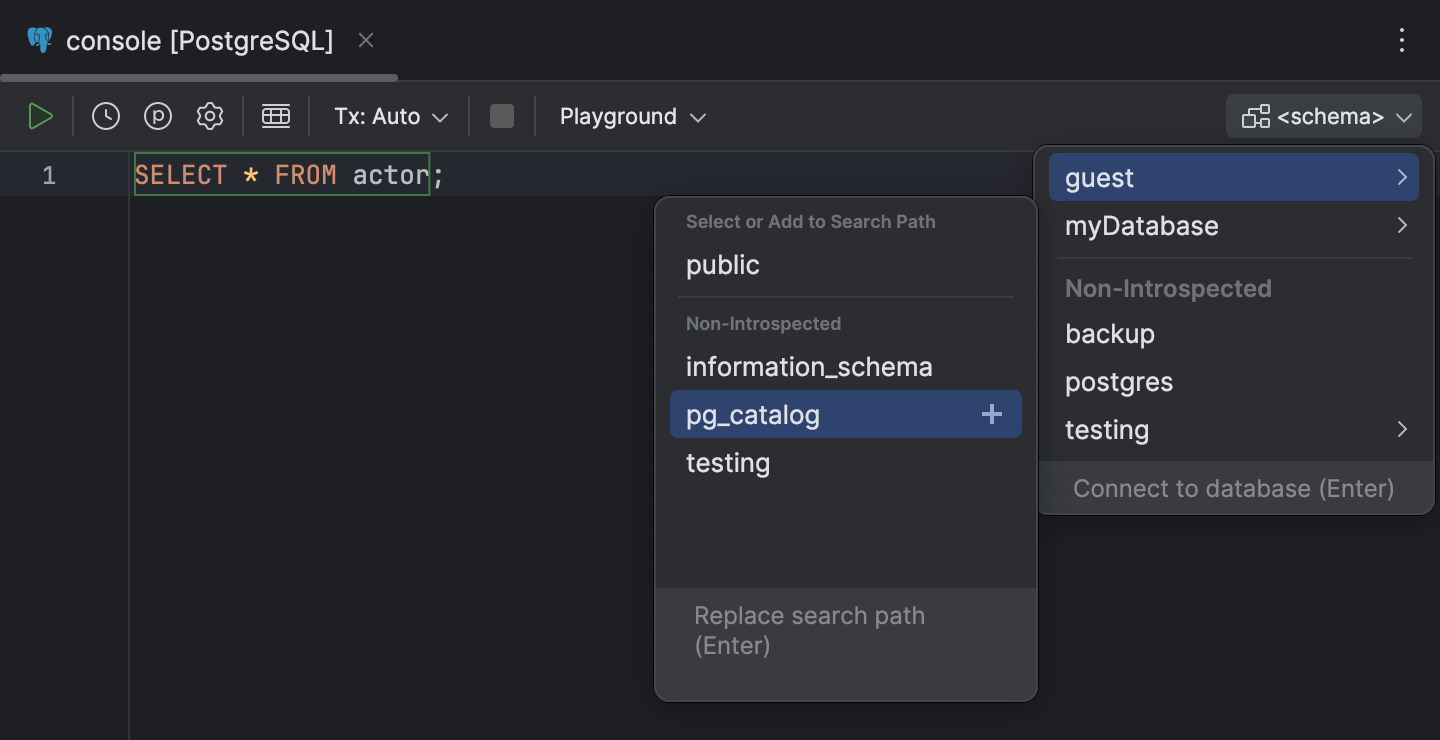Expand the myDatabase submenu arrow

[1402, 226]
